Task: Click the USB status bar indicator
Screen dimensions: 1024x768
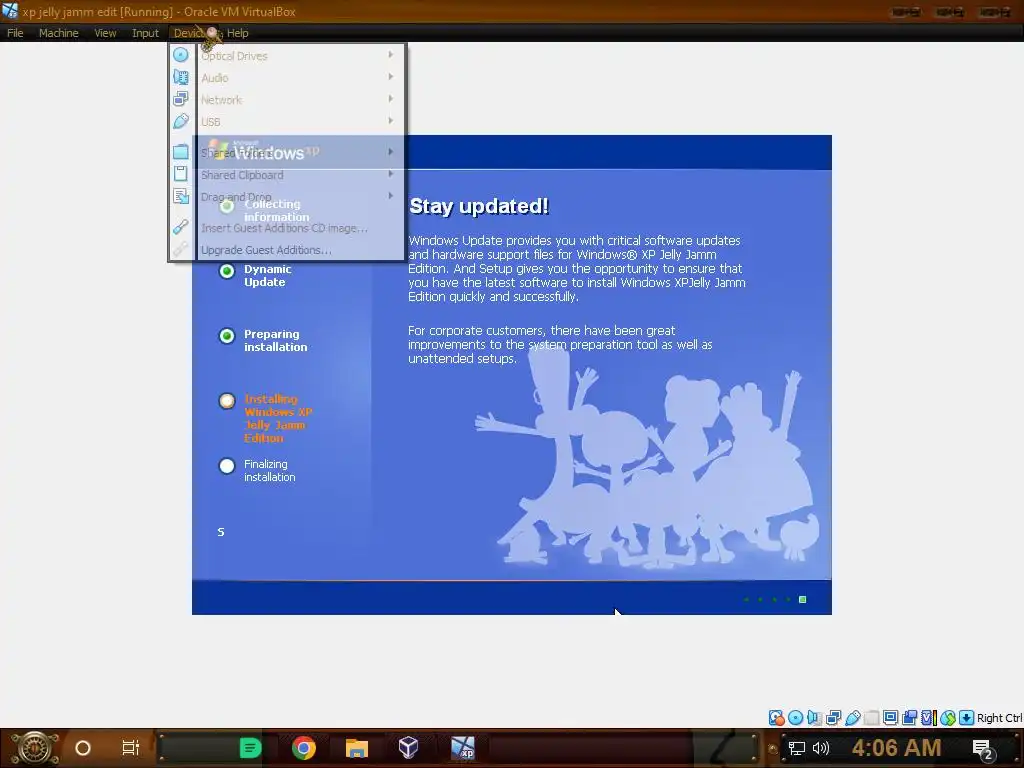Action: 852,718
